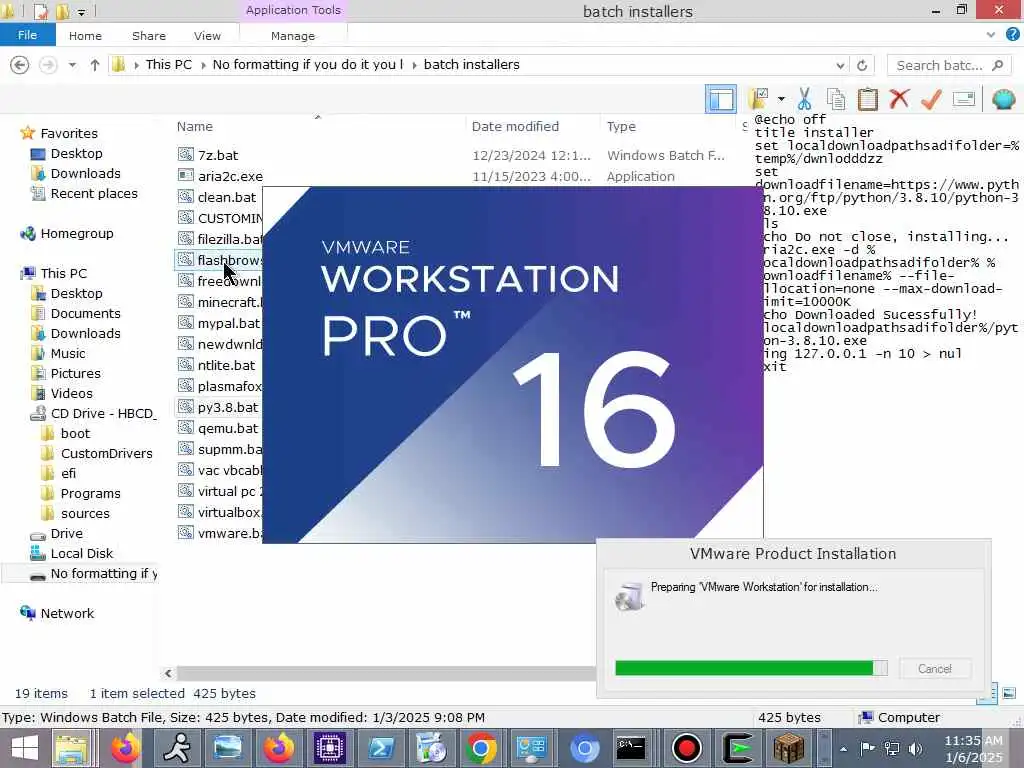Expand the ribbon chevron

click(x=991, y=35)
